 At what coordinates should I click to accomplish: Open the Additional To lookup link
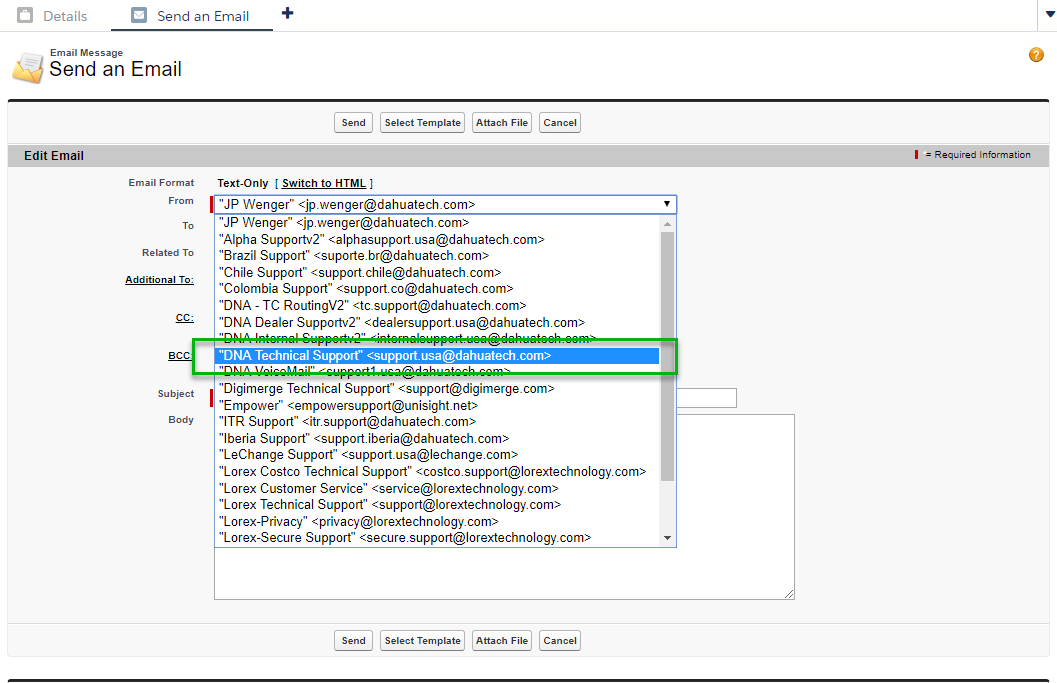tap(159, 280)
